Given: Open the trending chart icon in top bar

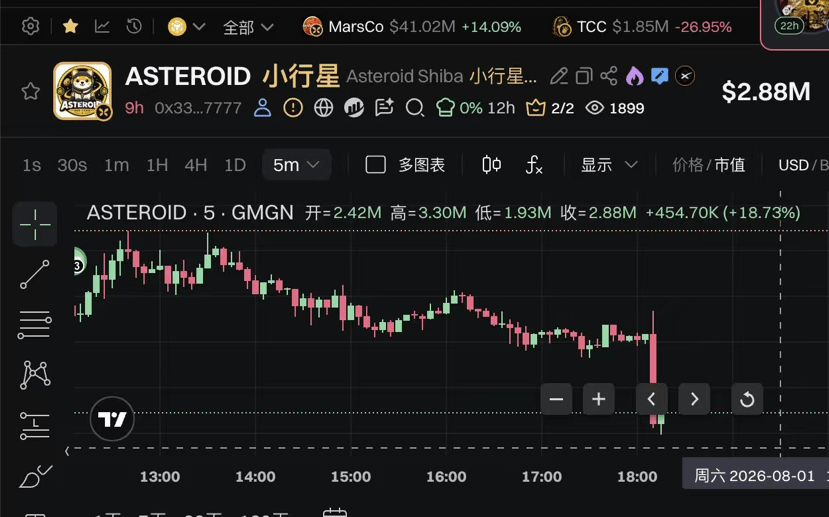Looking at the screenshot, I should (x=102, y=26).
